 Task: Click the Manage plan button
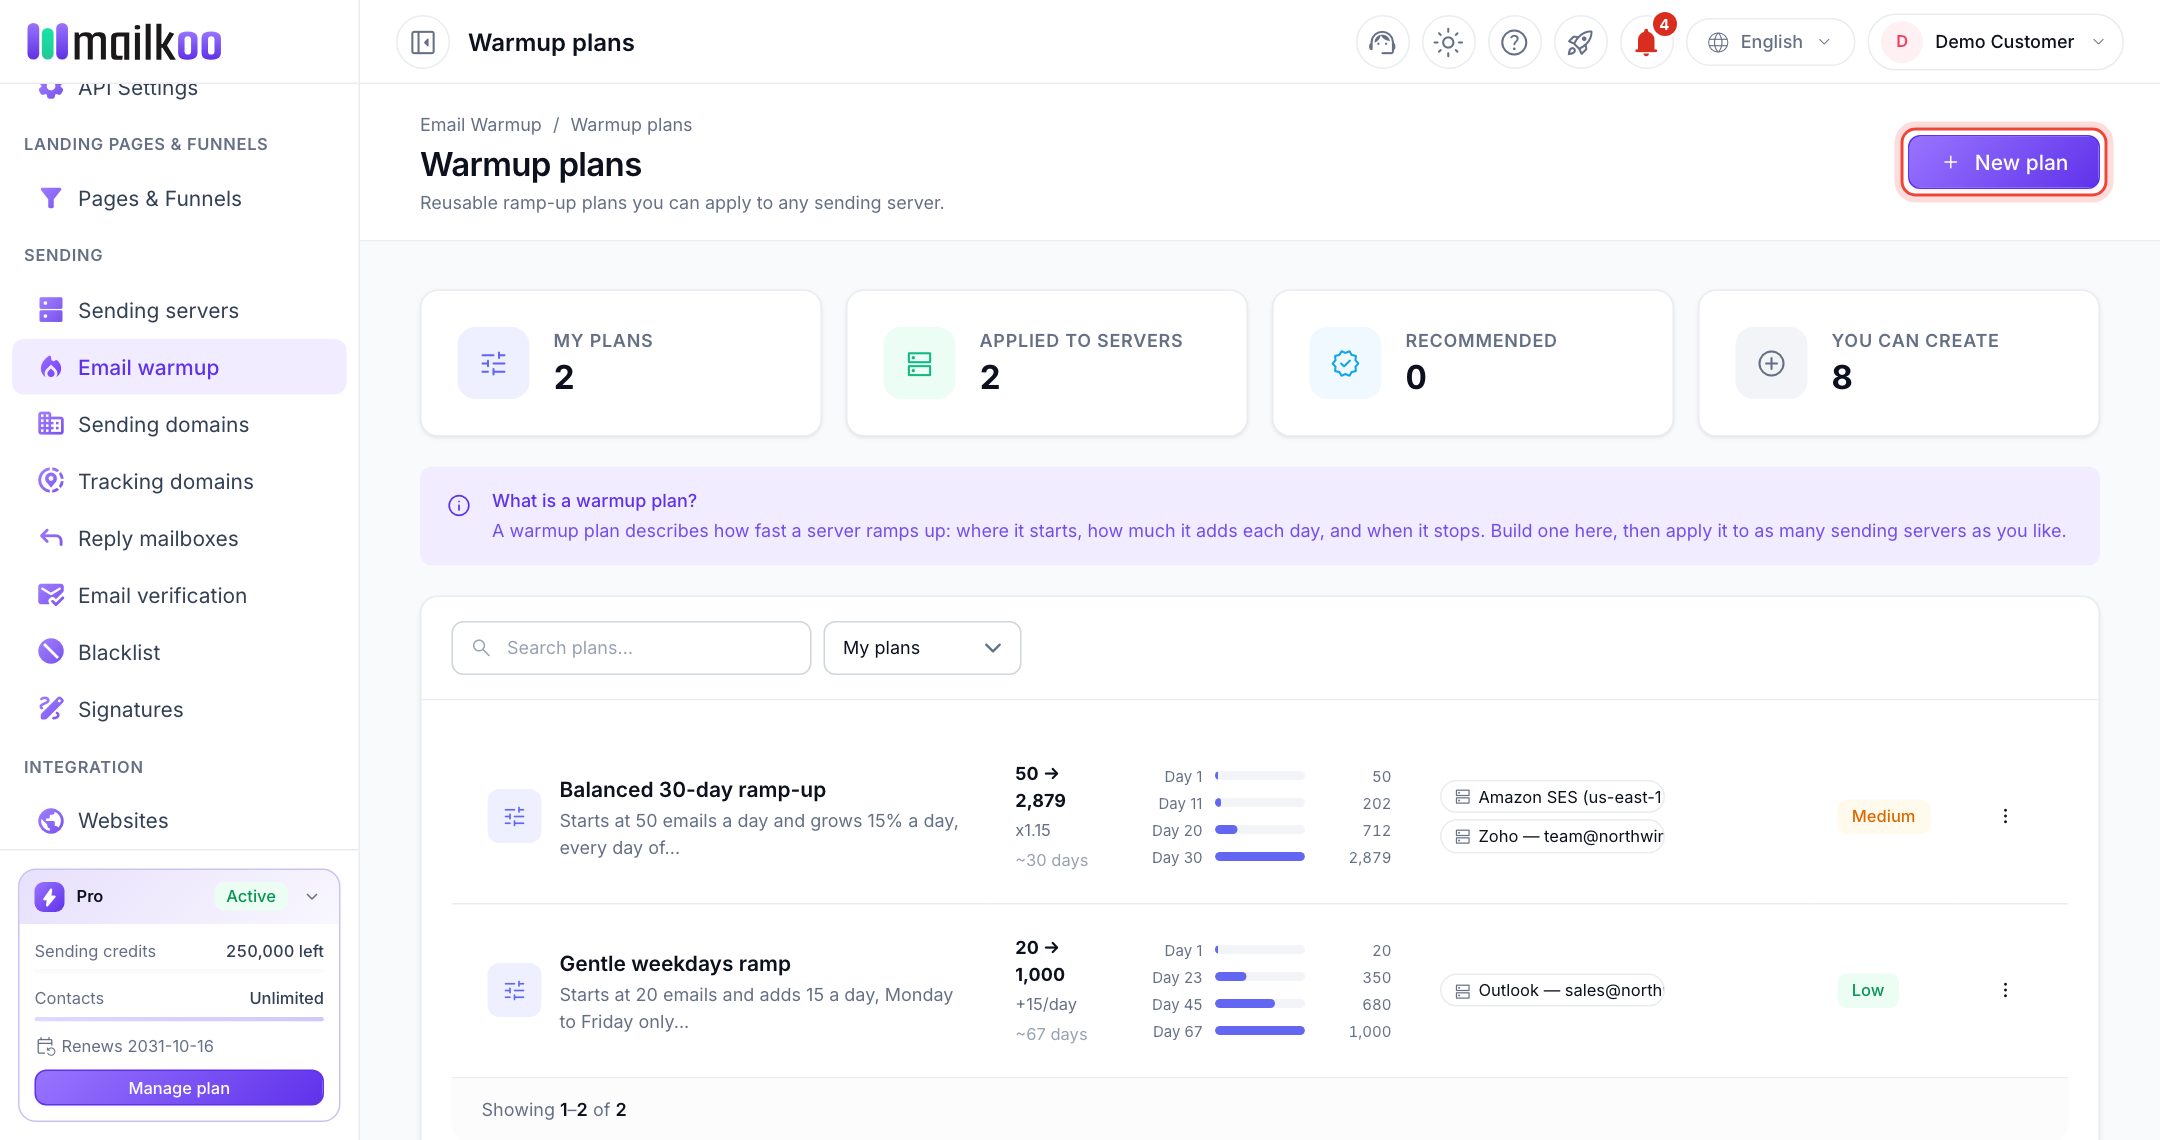click(179, 1088)
